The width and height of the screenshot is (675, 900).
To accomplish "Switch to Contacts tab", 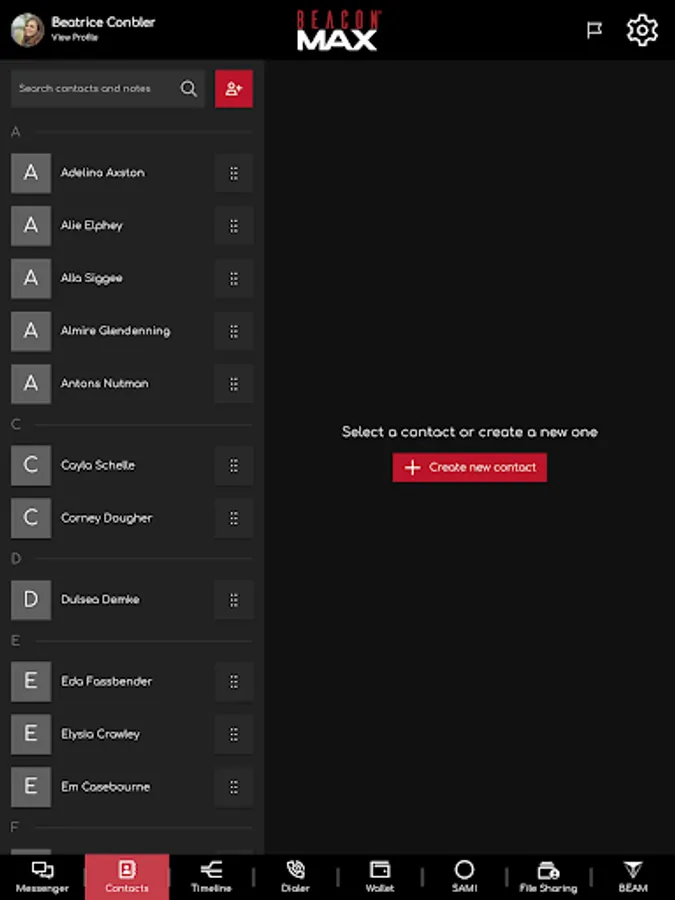I will [127, 877].
